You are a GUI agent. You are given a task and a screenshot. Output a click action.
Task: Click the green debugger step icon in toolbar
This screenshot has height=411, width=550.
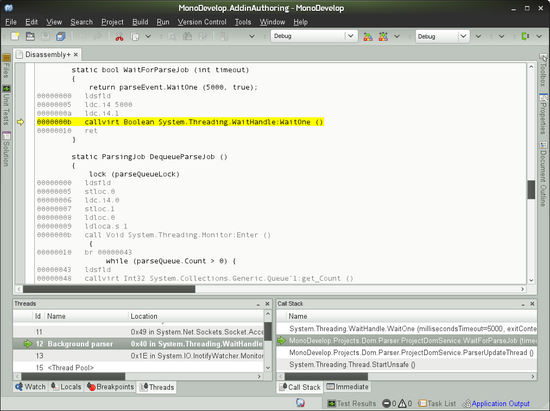pos(525,36)
